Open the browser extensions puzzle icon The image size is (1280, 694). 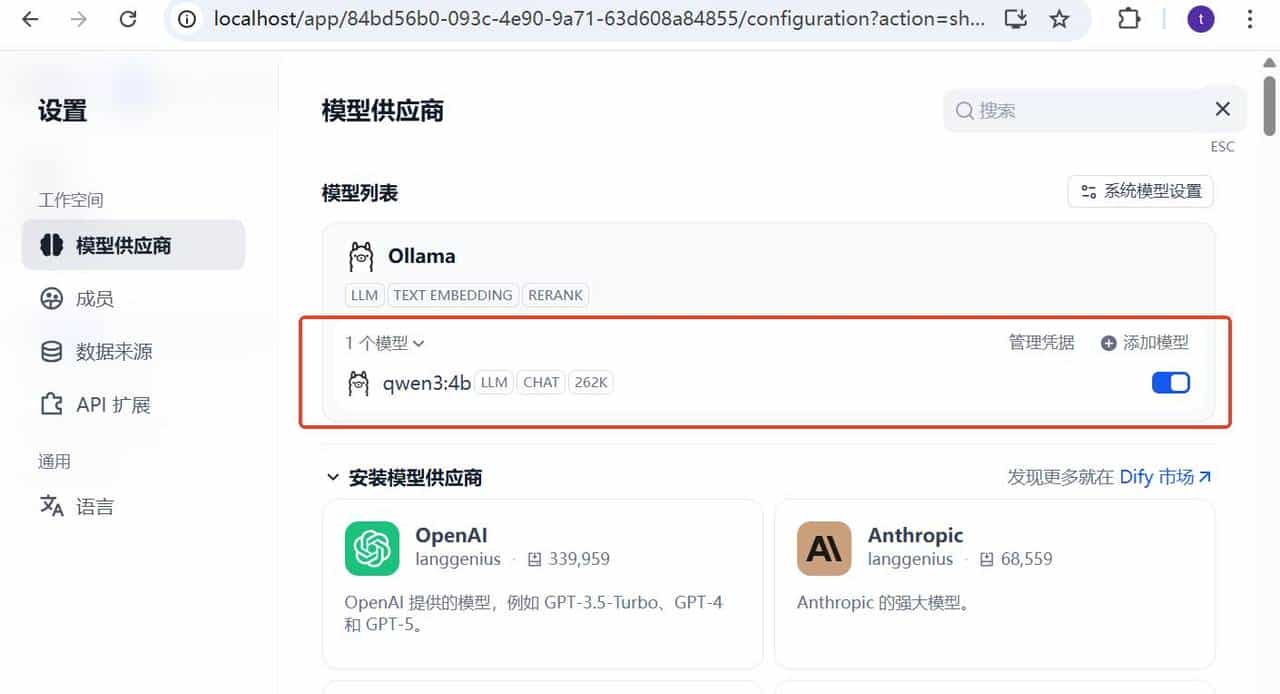(1129, 19)
